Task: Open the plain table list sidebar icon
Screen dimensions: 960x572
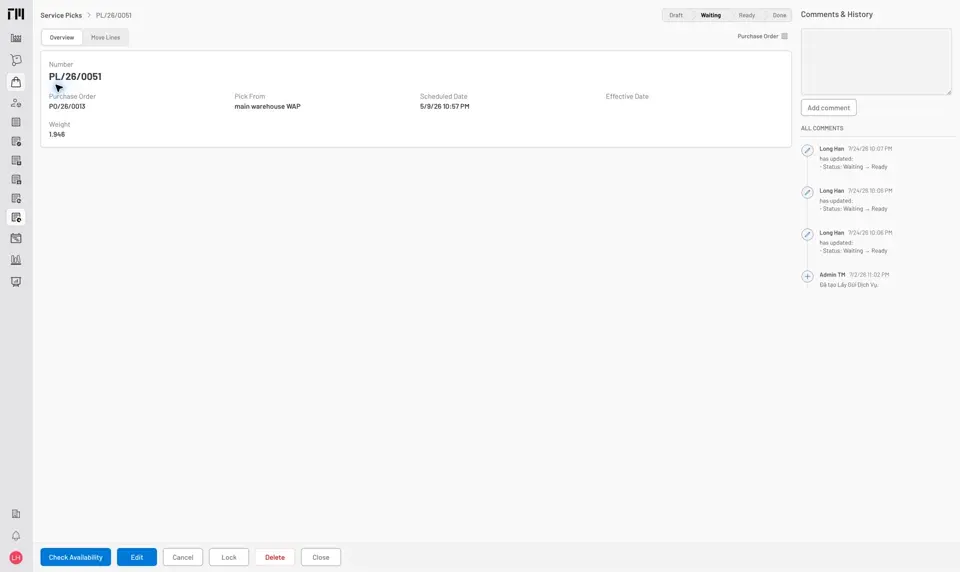Action: pyautogui.click(x=16, y=122)
